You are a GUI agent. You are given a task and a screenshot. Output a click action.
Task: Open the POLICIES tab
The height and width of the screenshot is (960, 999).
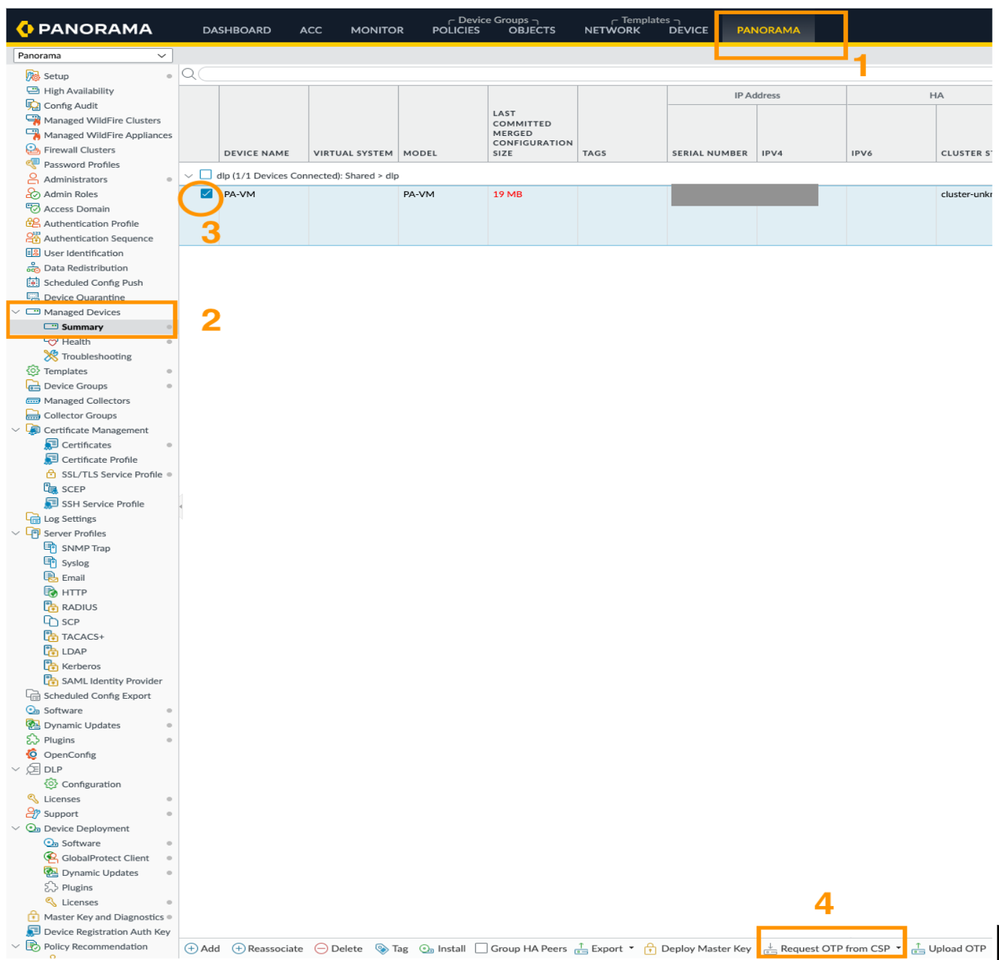point(456,30)
